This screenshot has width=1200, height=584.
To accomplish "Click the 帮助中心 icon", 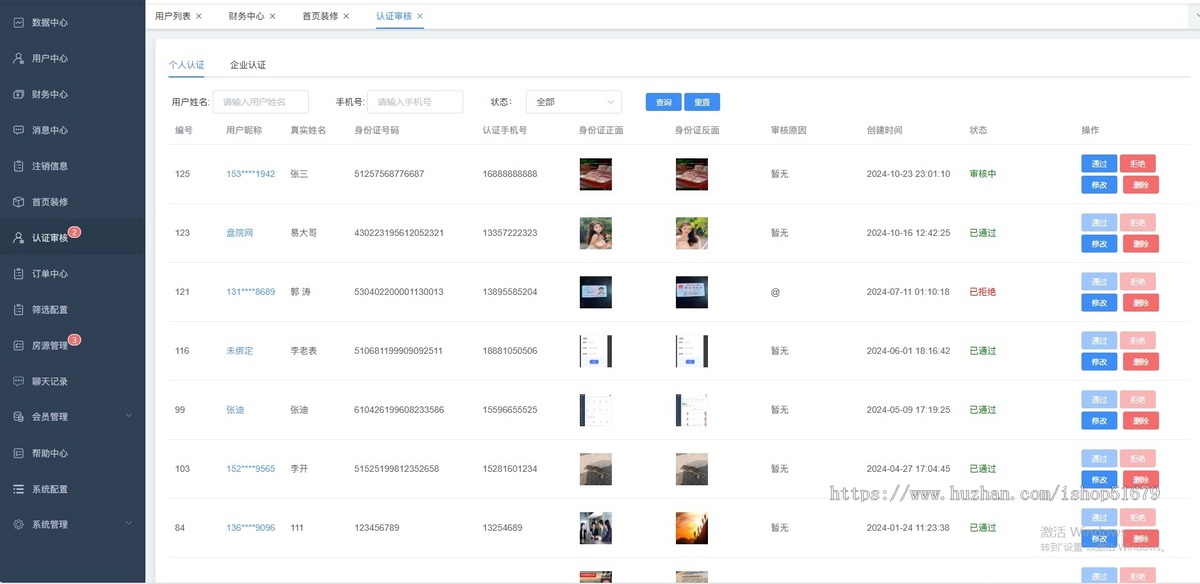I will click(x=18, y=453).
